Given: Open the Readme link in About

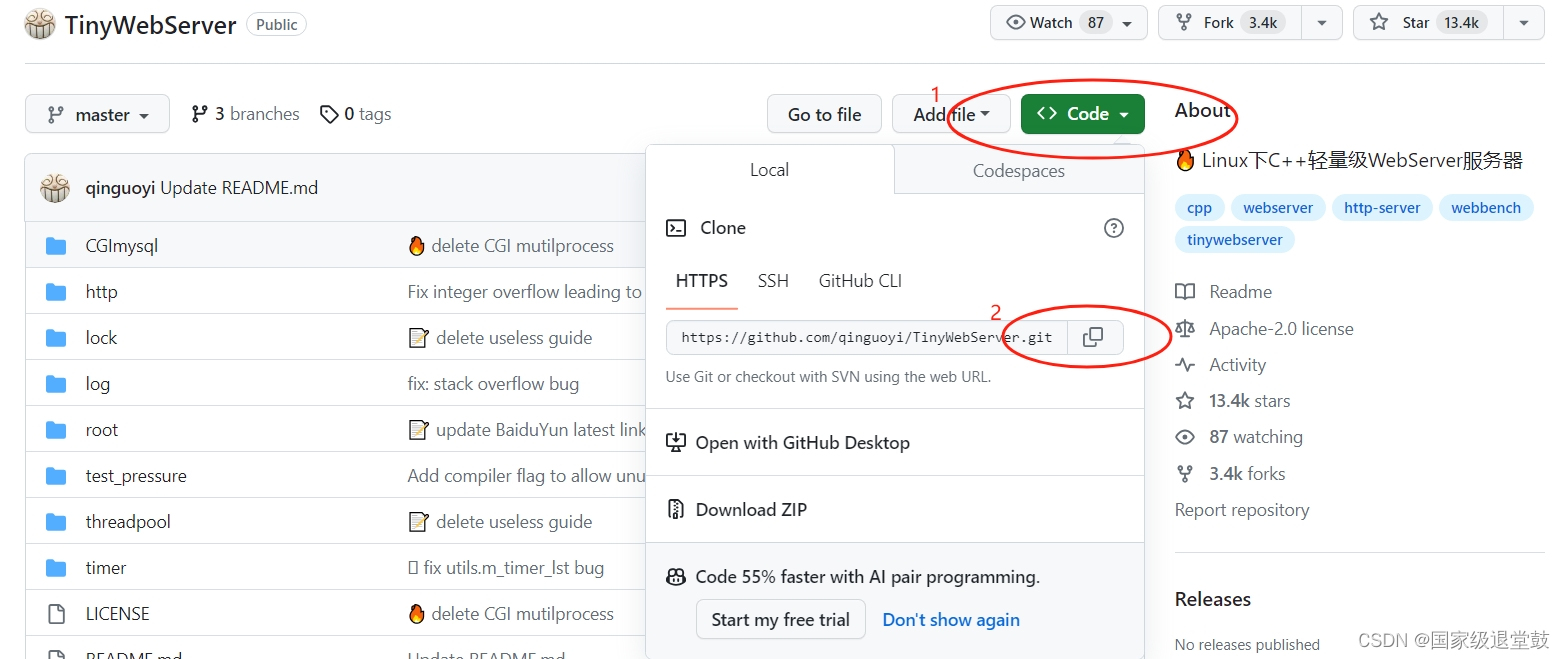Looking at the screenshot, I should click(x=1241, y=292).
